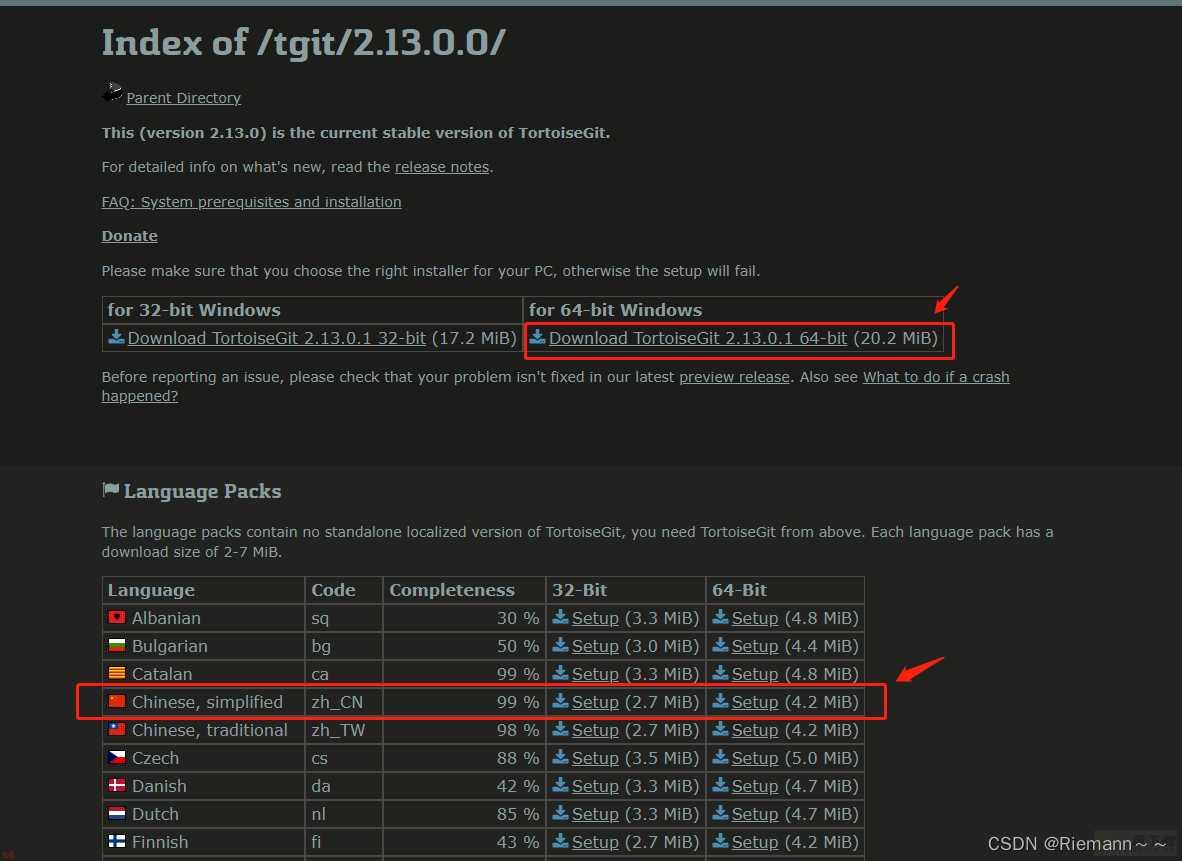Download TortoiseGit 2.13.0.1 32-bit installer
Screen dimensions: 1182x861
pos(277,338)
